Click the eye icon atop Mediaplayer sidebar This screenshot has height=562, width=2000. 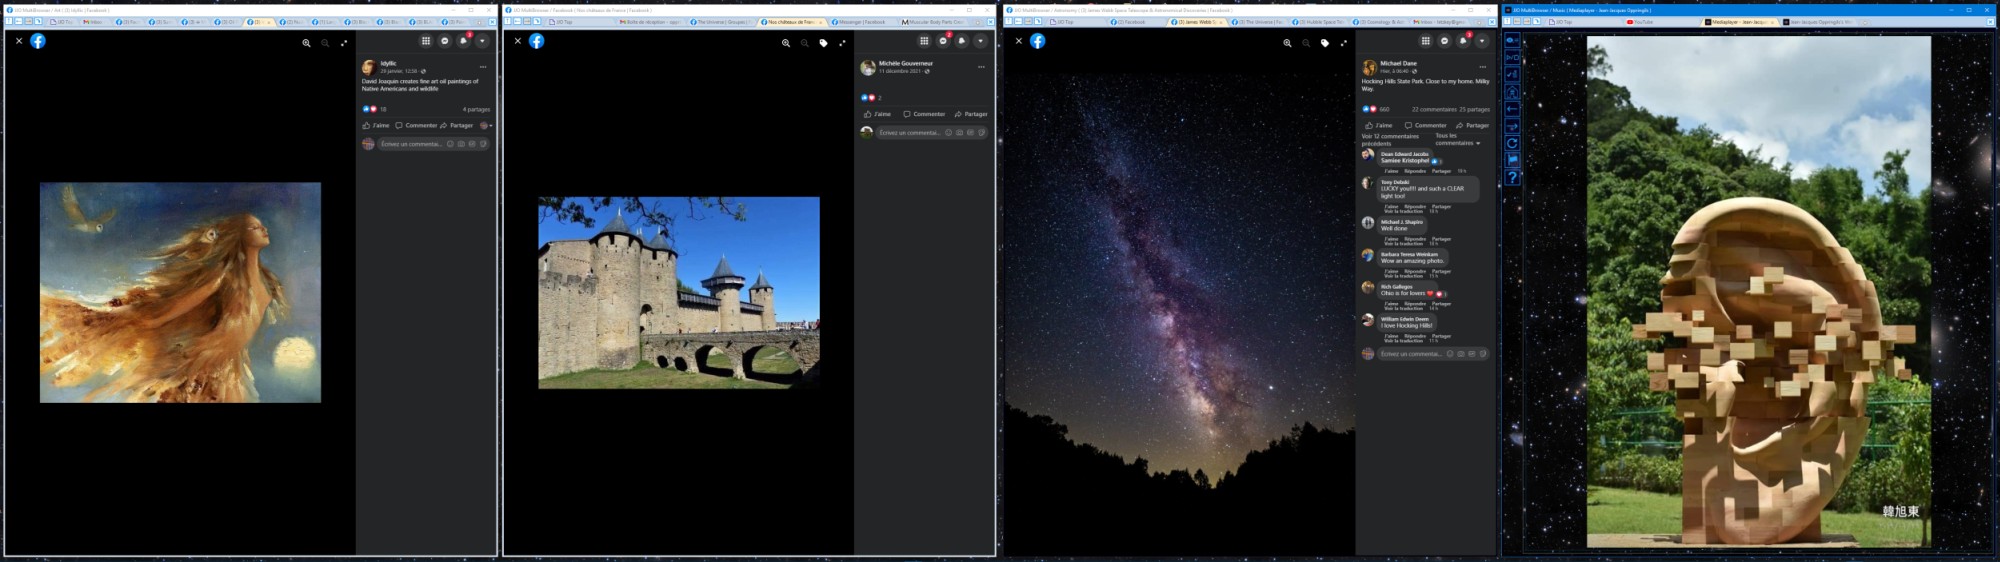tap(1512, 41)
